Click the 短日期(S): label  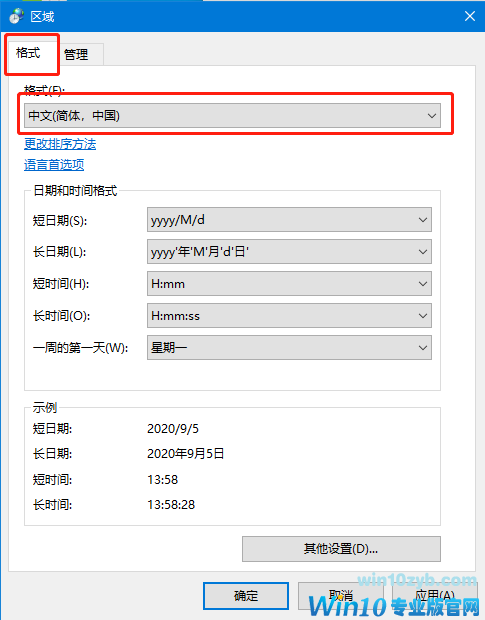tap(60, 220)
